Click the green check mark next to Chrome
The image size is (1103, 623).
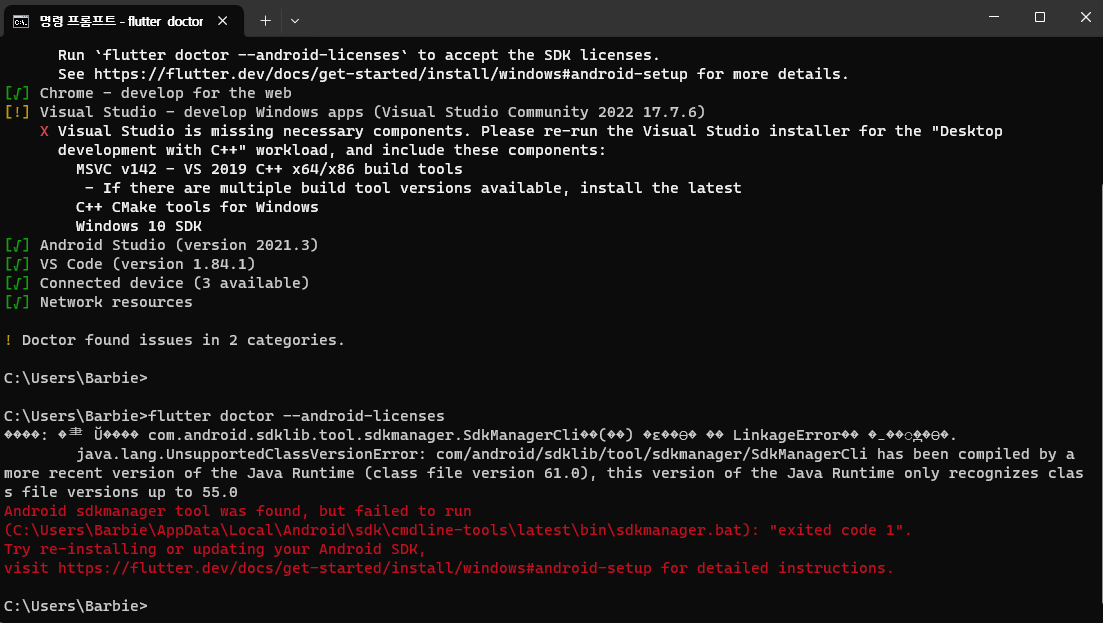point(17,94)
